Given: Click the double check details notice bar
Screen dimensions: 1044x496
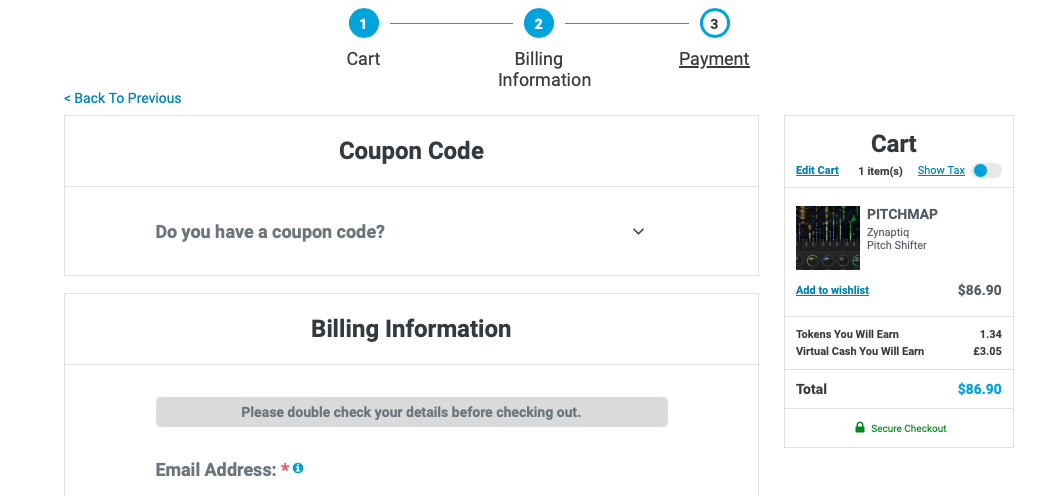Looking at the screenshot, I should (411, 412).
